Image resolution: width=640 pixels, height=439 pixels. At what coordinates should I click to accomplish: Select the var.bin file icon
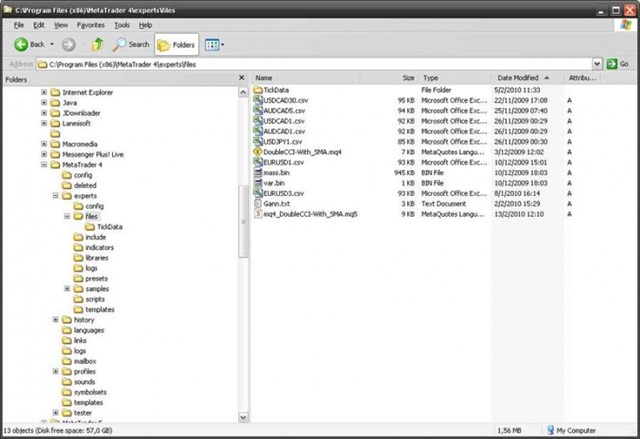click(258, 183)
